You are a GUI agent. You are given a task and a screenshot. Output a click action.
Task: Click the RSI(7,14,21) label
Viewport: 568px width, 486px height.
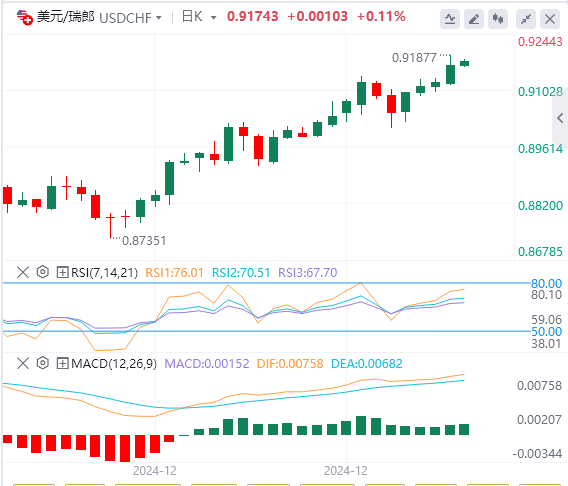pos(104,272)
